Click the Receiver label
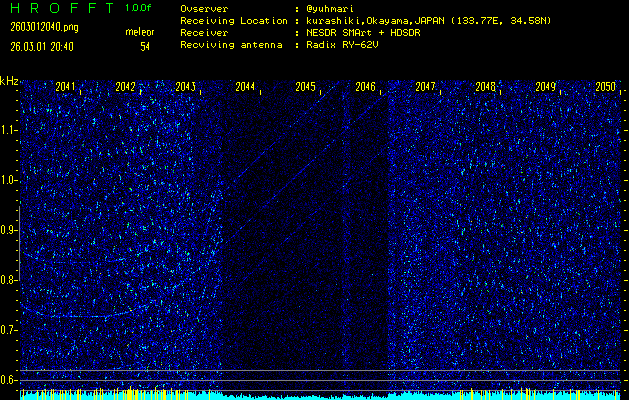This screenshot has height=400, width=629. click(204, 33)
